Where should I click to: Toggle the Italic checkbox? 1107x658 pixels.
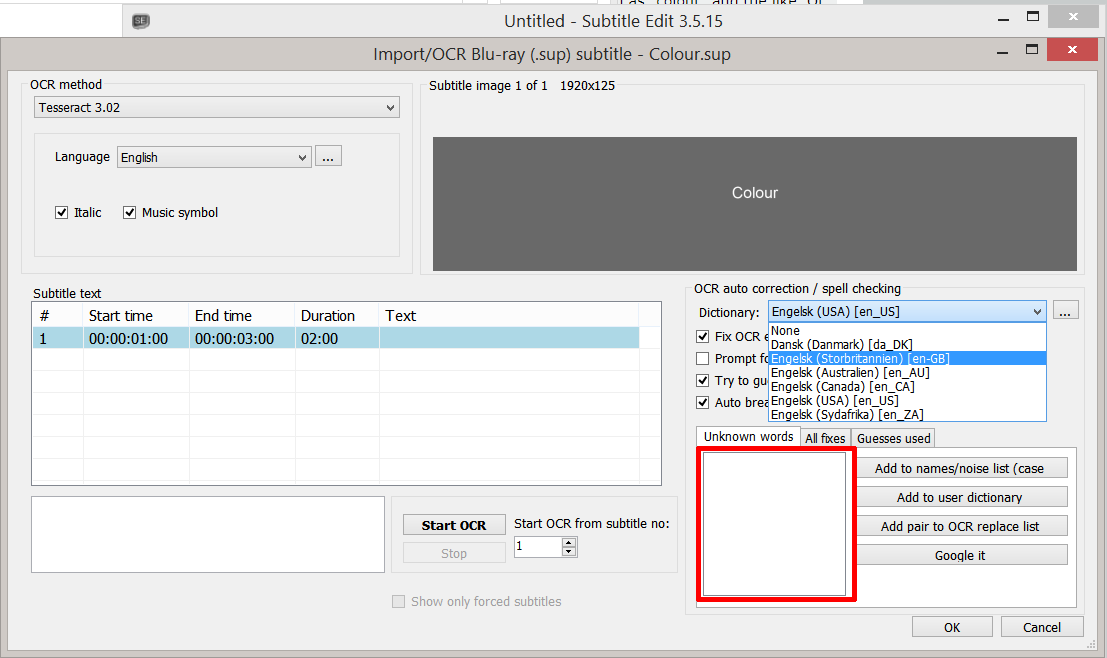point(61,213)
